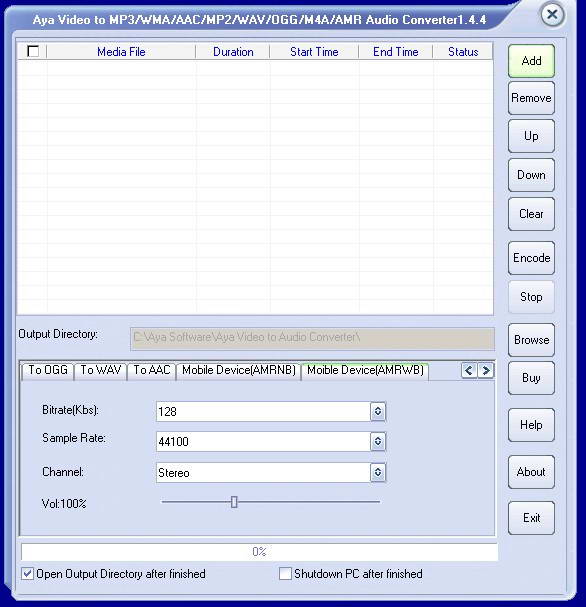The width and height of the screenshot is (586, 607).
Task: Tick the select-all checkbox in list header
Action: 33,51
